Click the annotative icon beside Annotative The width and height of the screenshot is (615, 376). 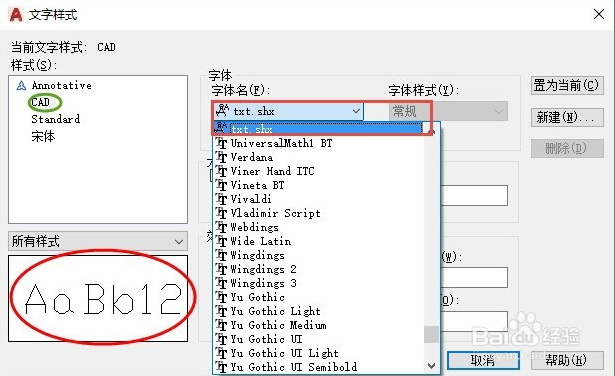(x=21, y=85)
